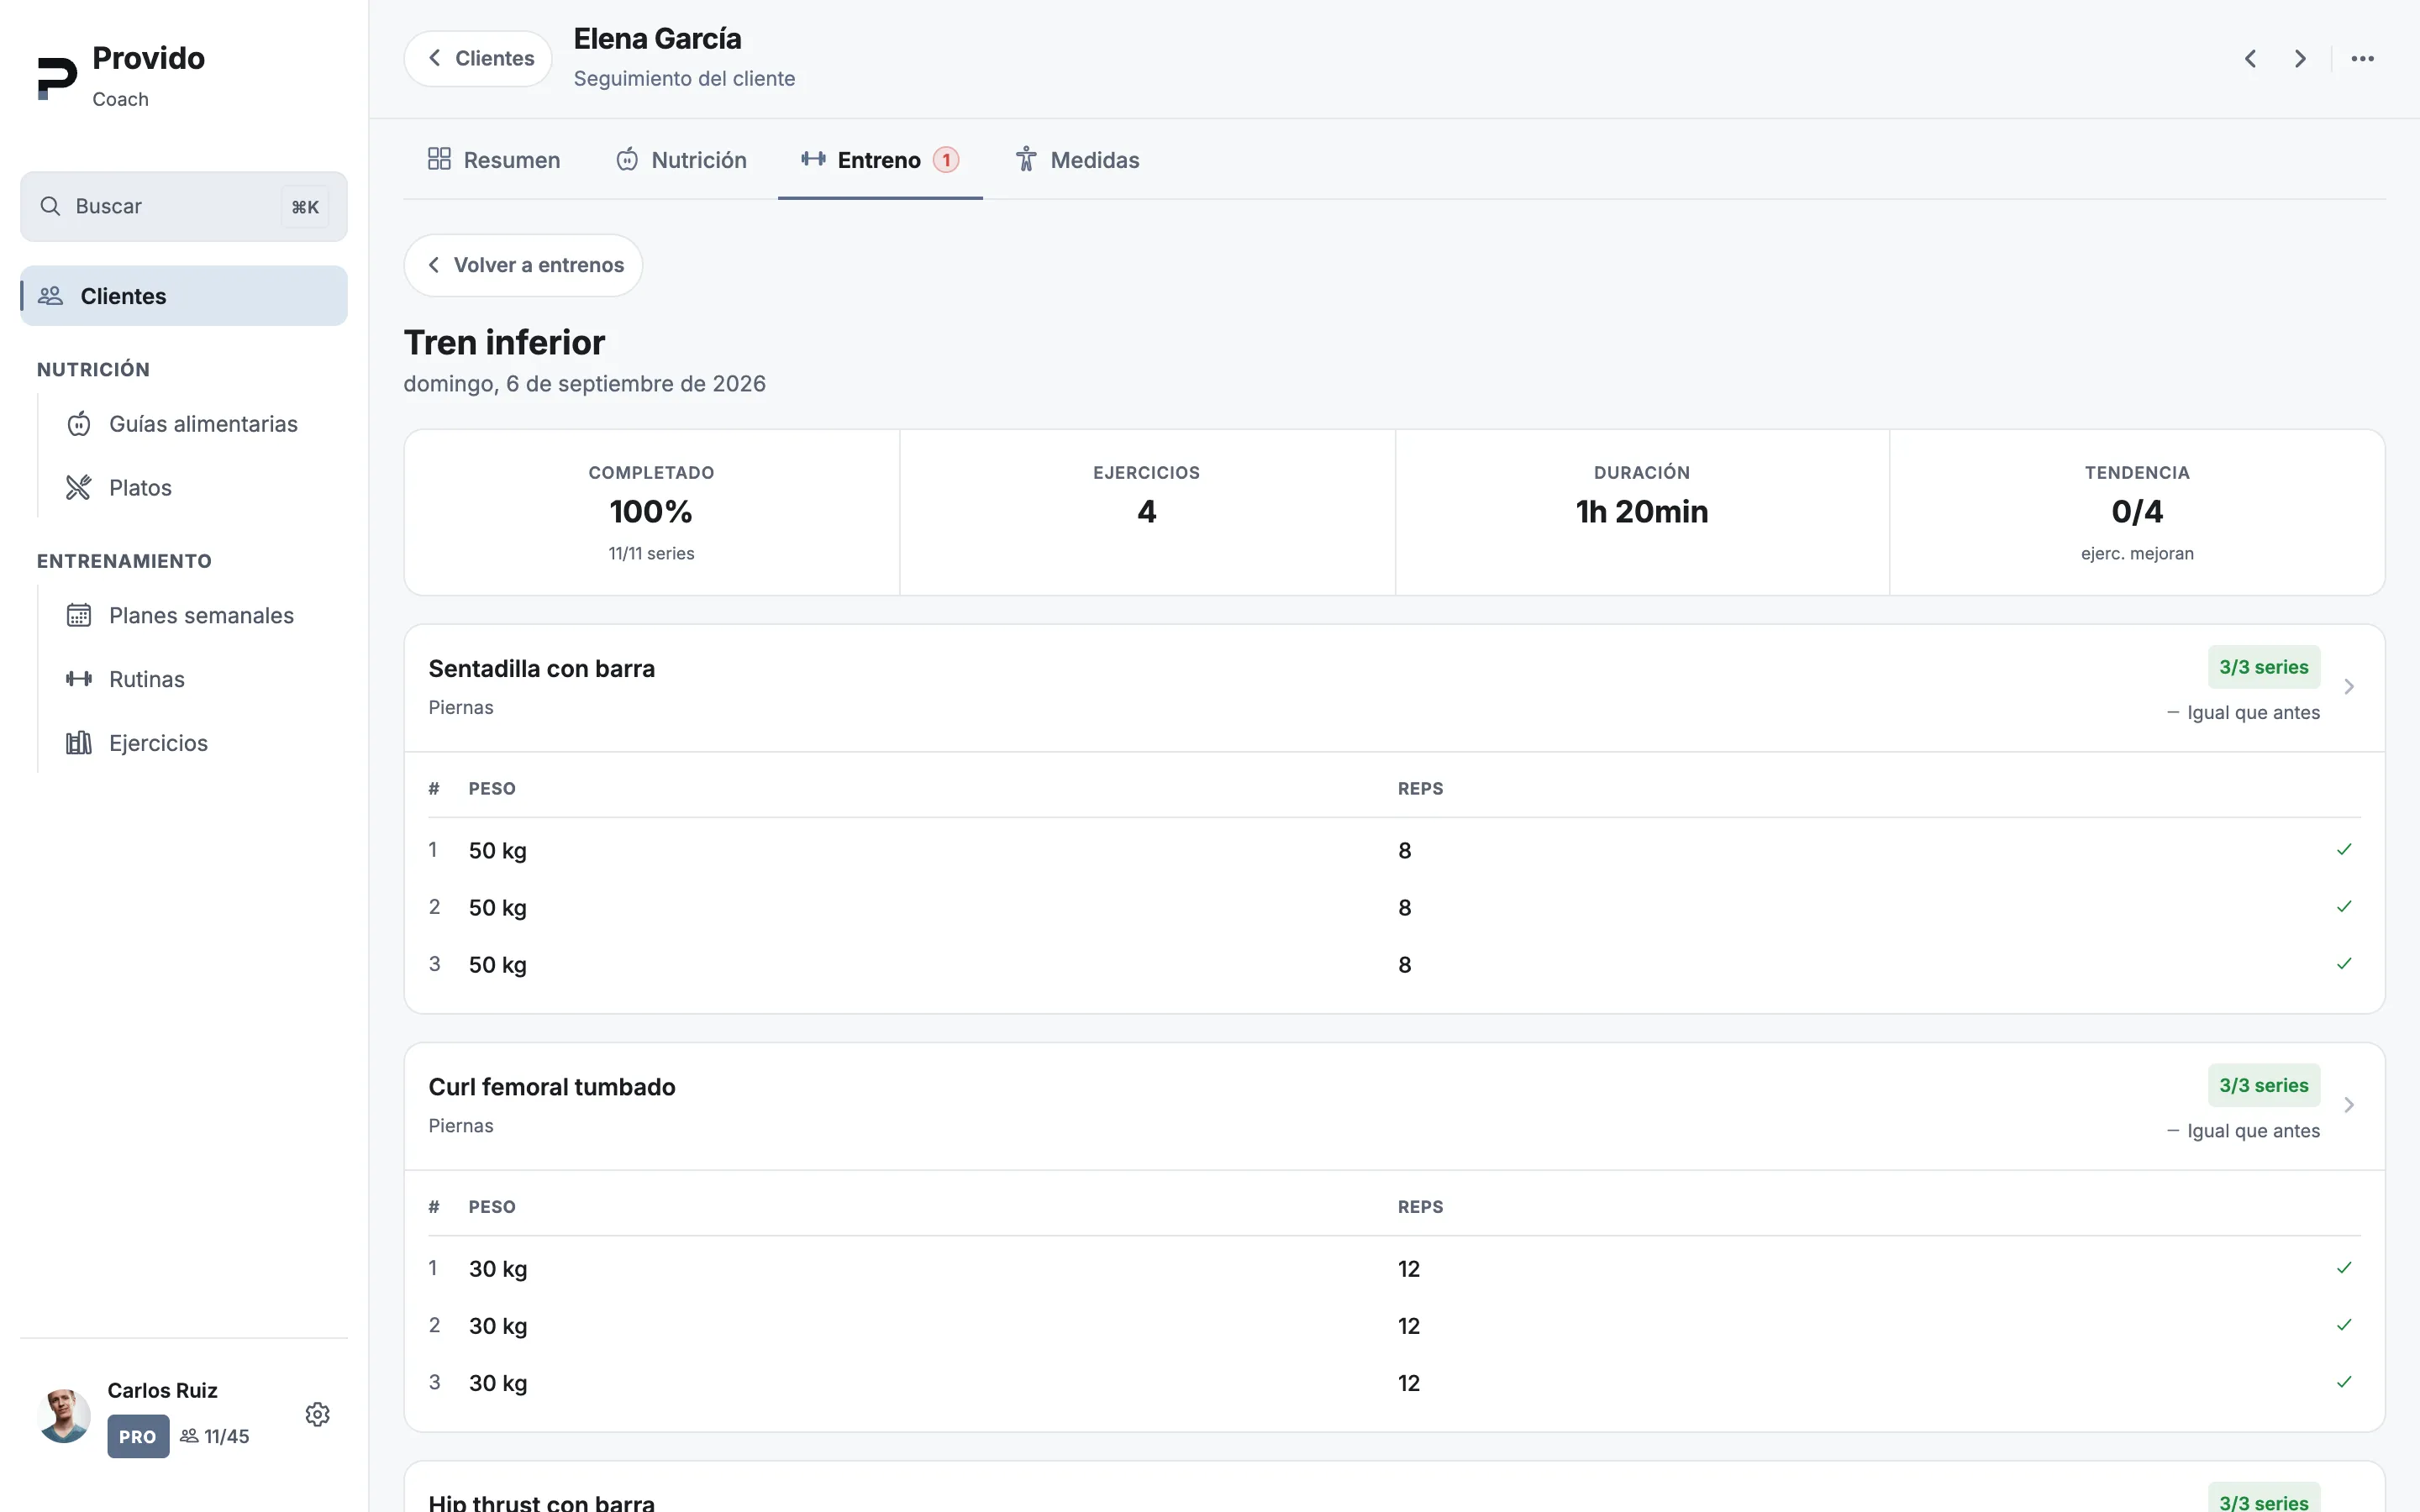Click the ⌘K shortcut hint
The height and width of the screenshot is (1512, 2420).
(305, 207)
